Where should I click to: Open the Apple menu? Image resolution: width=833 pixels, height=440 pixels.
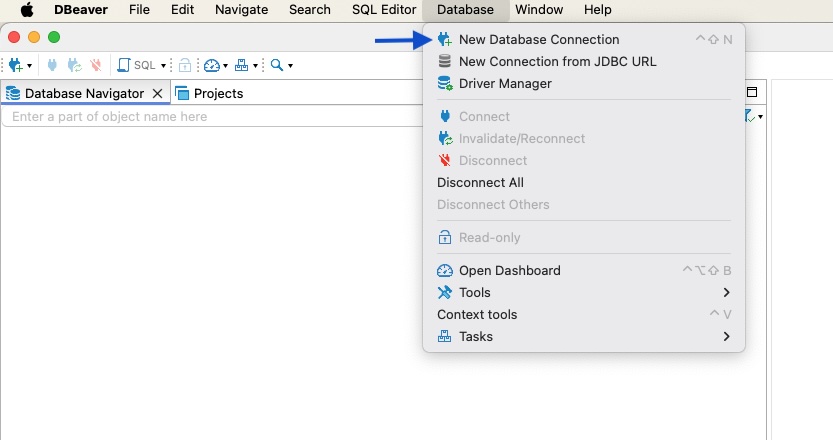(27, 10)
